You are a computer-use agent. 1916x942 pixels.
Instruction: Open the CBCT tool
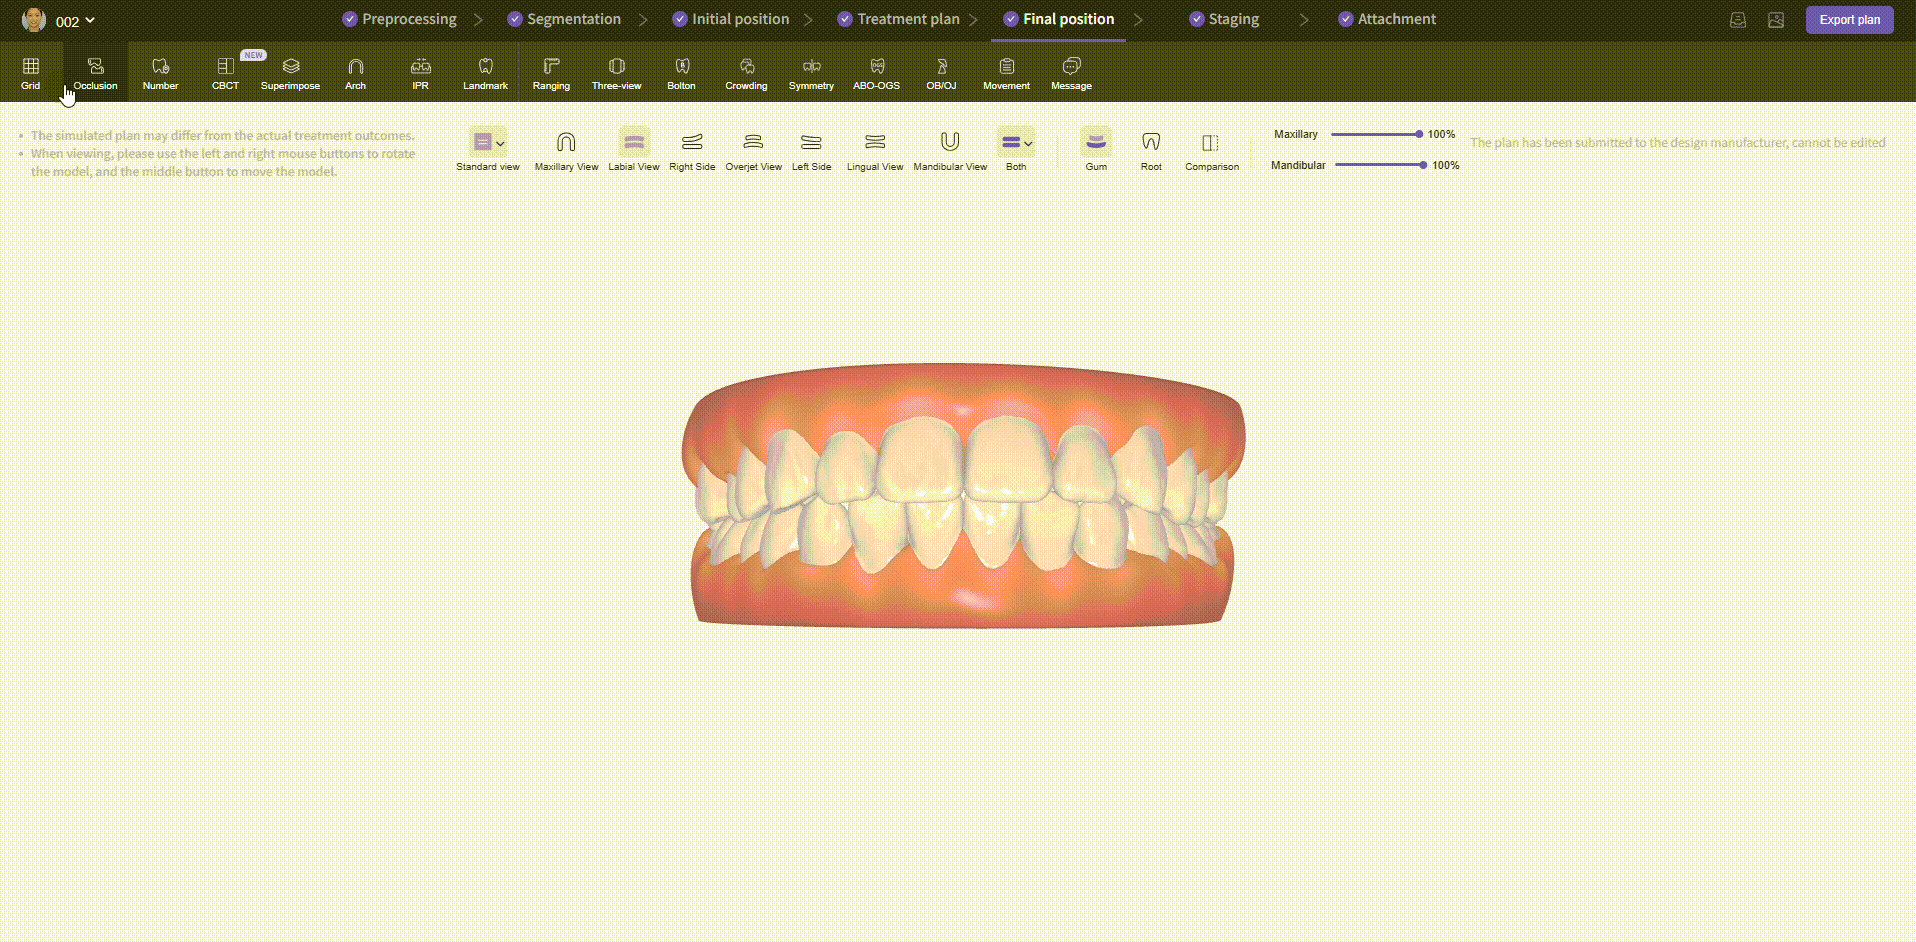coord(225,74)
